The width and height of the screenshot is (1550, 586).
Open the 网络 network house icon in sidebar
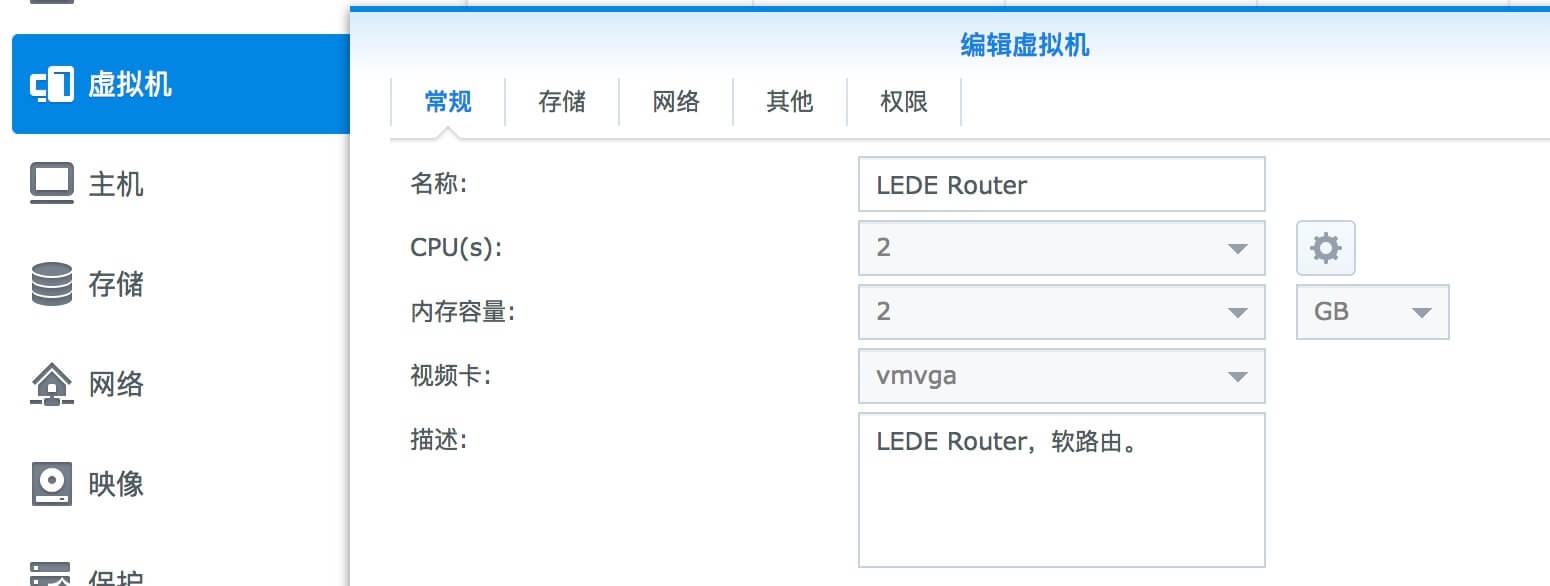pyautogui.click(x=52, y=384)
